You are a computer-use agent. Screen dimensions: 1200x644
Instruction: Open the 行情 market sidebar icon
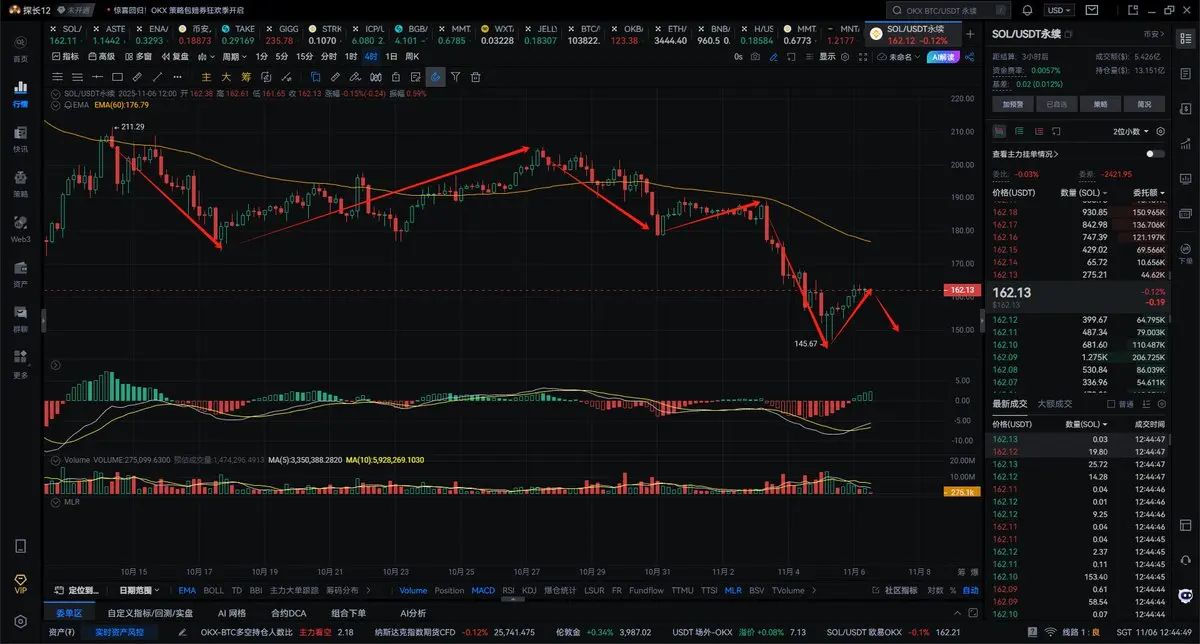(x=20, y=93)
